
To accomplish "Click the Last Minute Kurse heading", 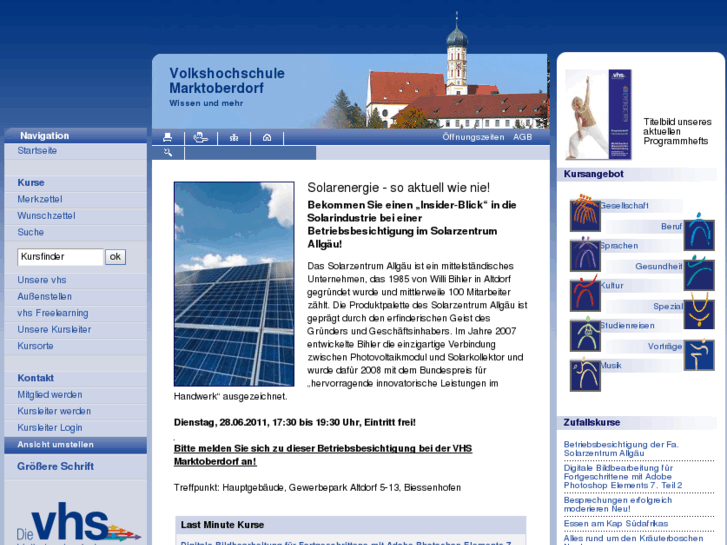I will point(223,525).
